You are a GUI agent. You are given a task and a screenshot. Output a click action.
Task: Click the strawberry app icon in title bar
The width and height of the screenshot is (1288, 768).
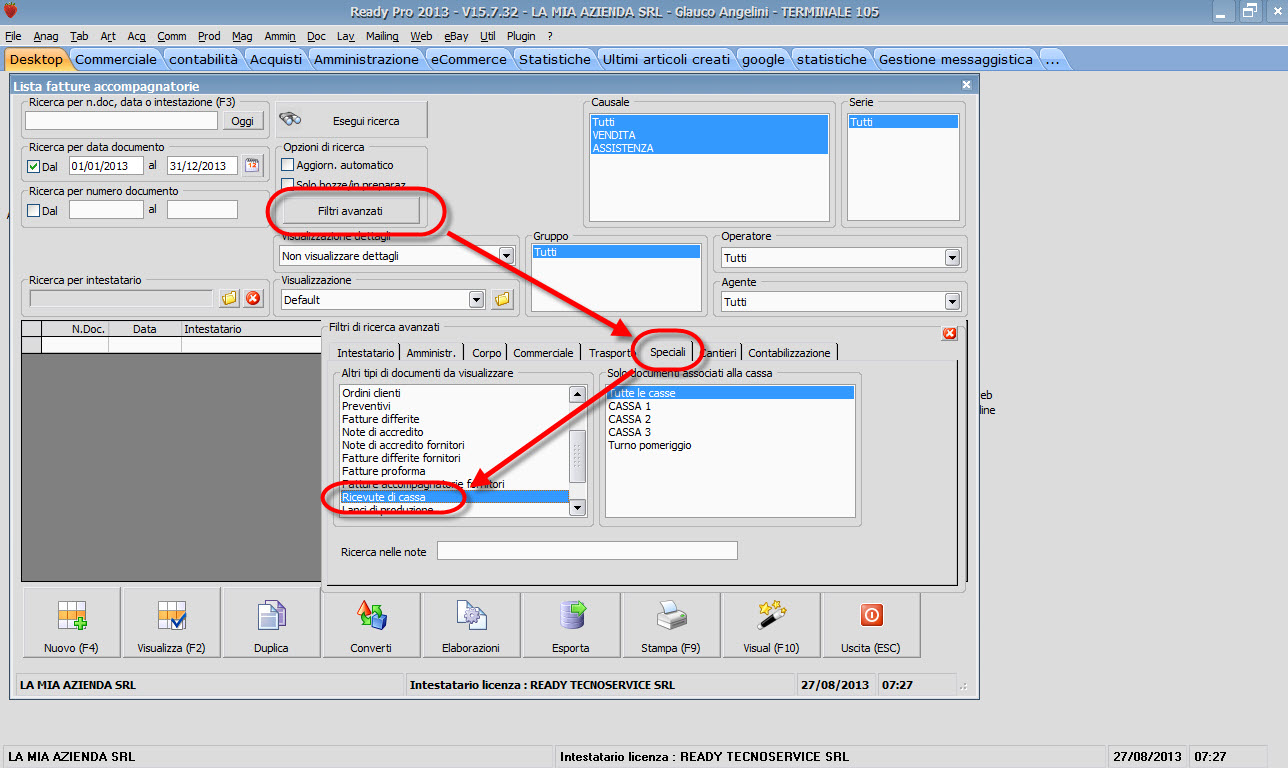tap(11, 12)
